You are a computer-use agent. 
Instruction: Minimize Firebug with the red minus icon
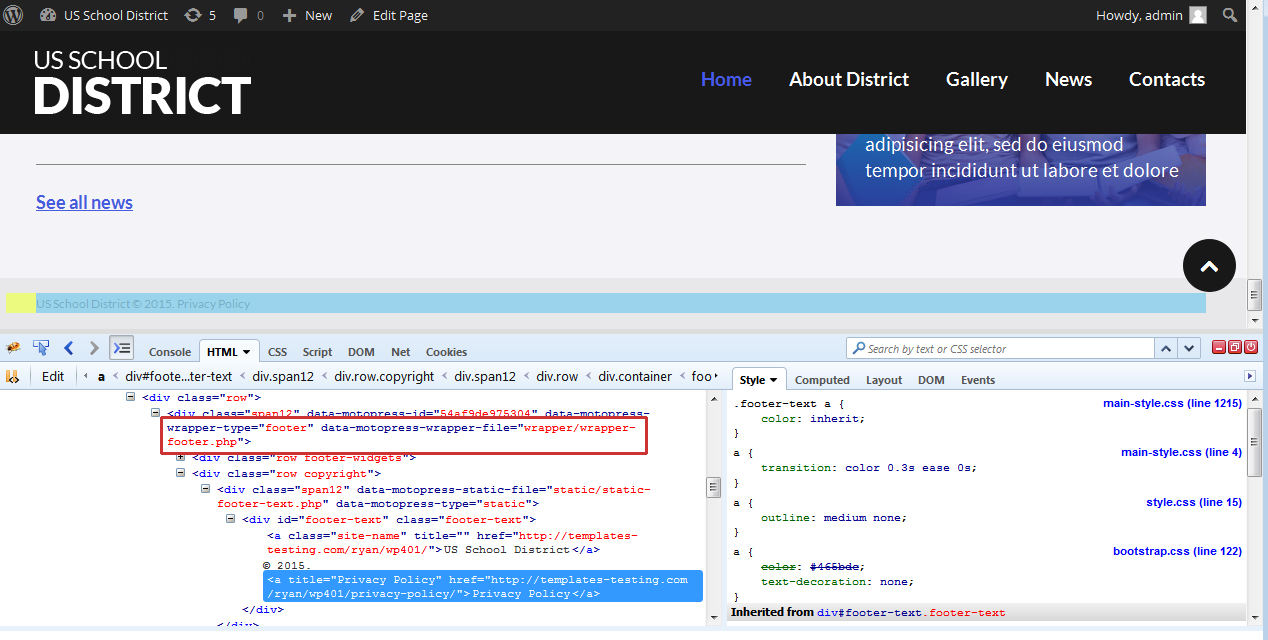[x=1219, y=347]
